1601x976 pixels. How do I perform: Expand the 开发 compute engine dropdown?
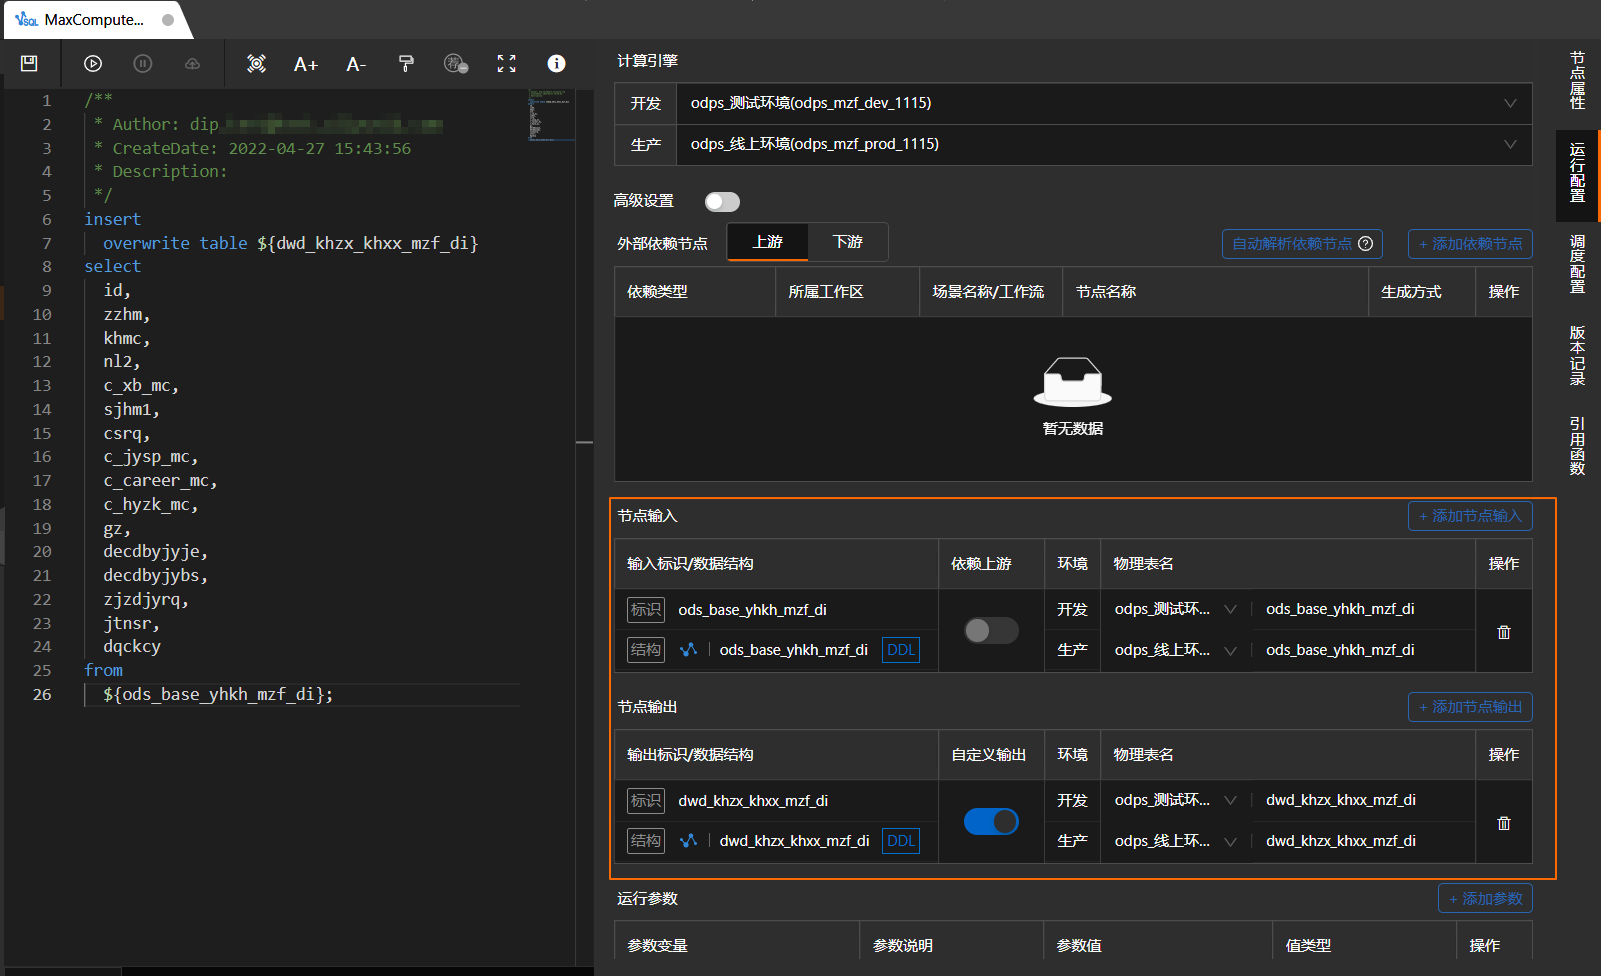[x=1510, y=104]
